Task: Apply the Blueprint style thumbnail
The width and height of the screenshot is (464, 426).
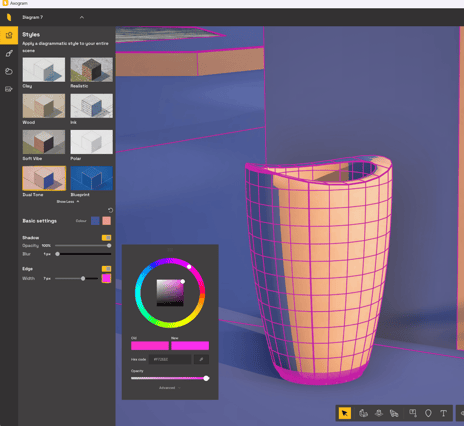Action: (x=92, y=178)
